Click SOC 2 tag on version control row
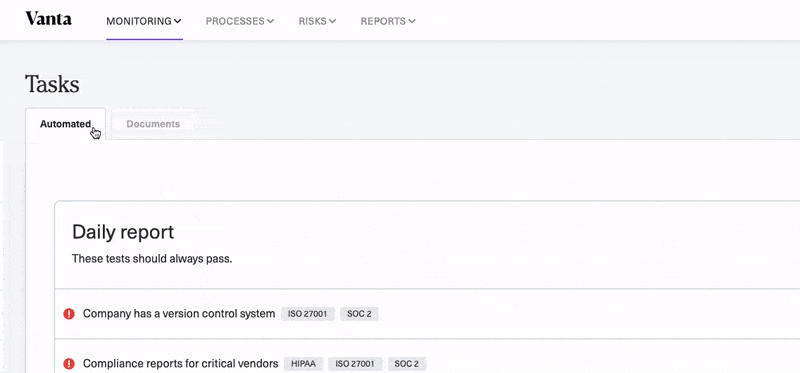 359,314
